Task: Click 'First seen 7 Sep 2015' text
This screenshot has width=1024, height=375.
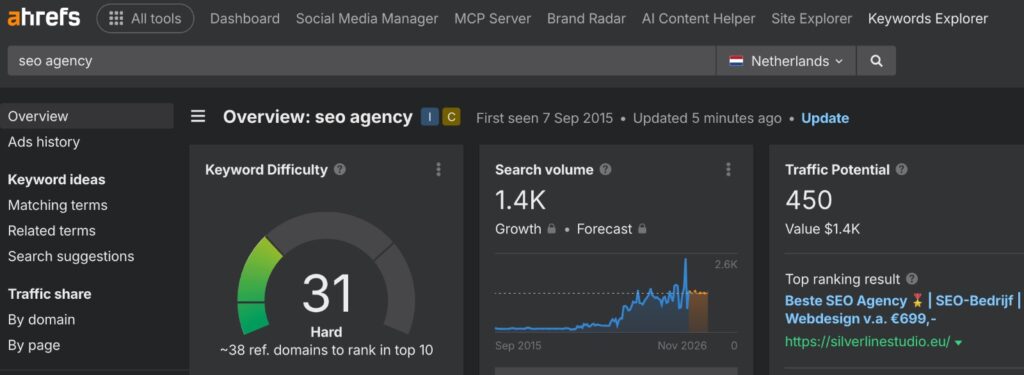Action: pyautogui.click(x=545, y=118)
